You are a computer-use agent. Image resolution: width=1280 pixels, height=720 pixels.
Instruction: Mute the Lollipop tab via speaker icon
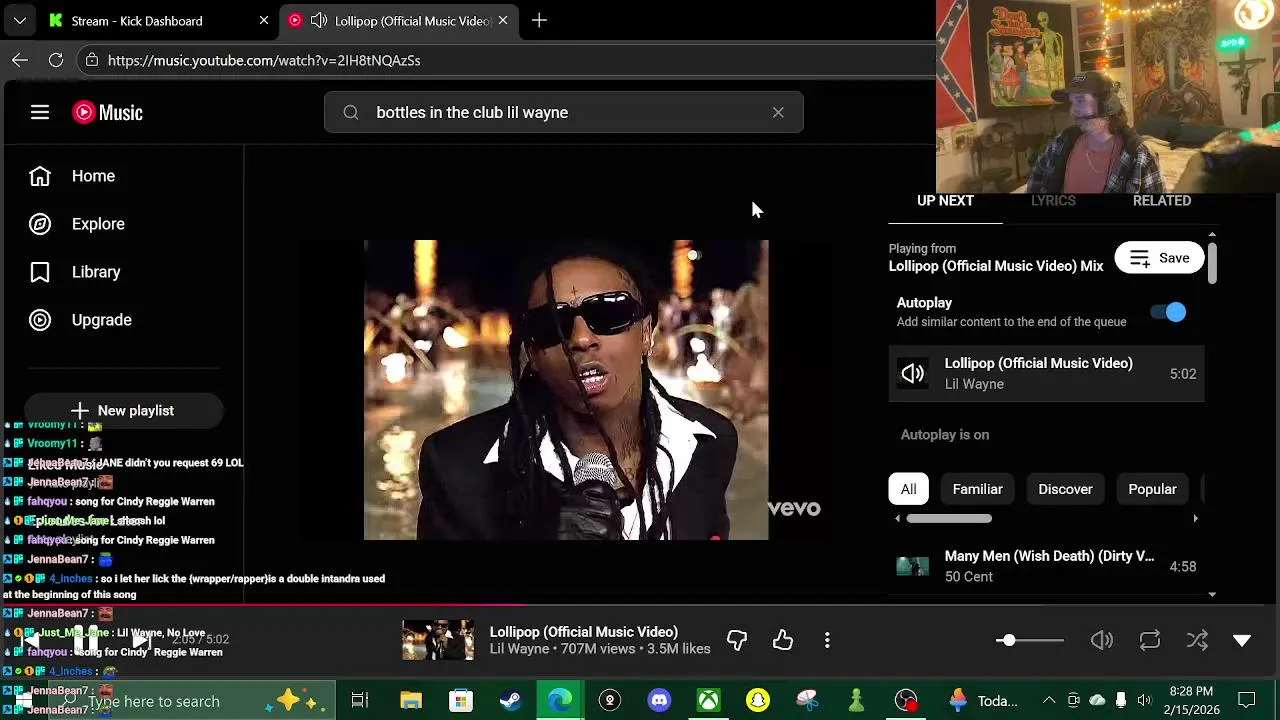coord(319,20)
